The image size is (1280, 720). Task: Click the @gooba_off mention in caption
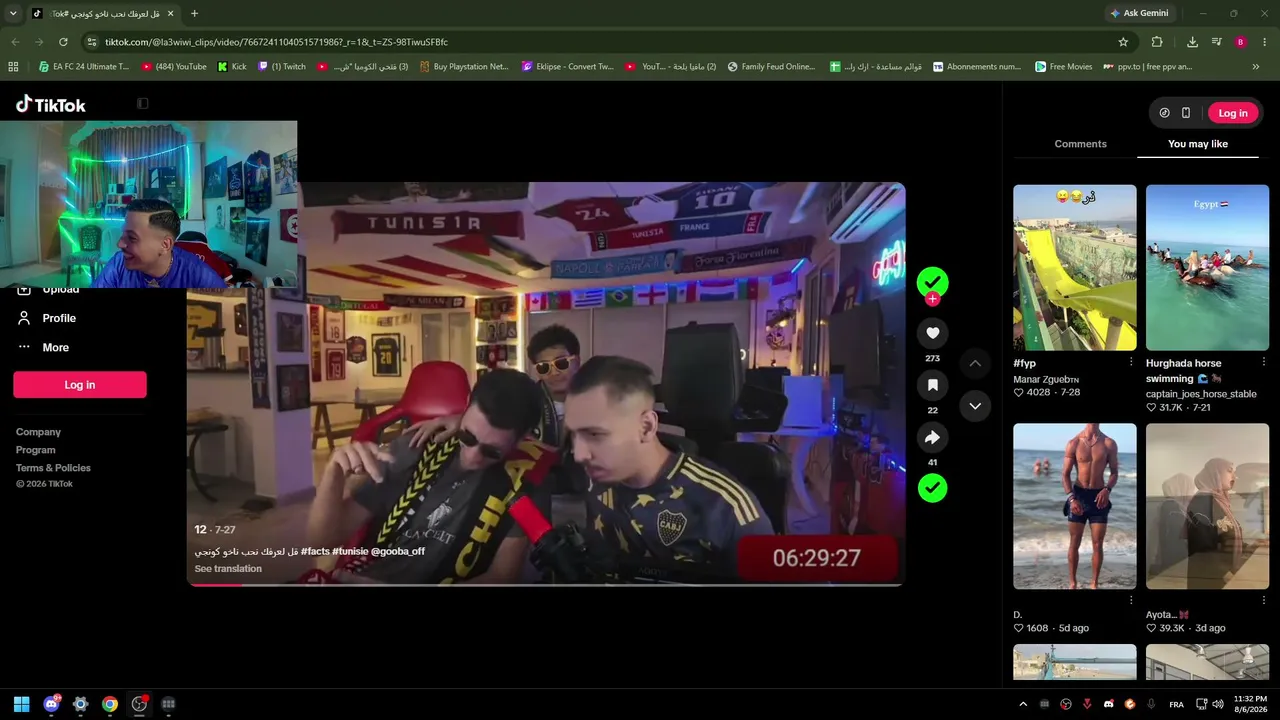coord(398,551)
